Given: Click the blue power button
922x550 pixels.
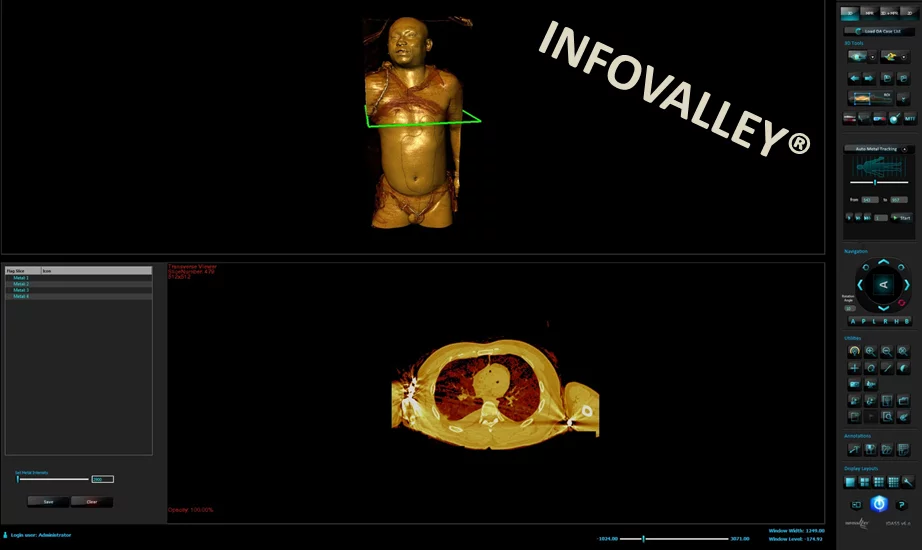Looking at the screenshot, I should click(878, 504).
